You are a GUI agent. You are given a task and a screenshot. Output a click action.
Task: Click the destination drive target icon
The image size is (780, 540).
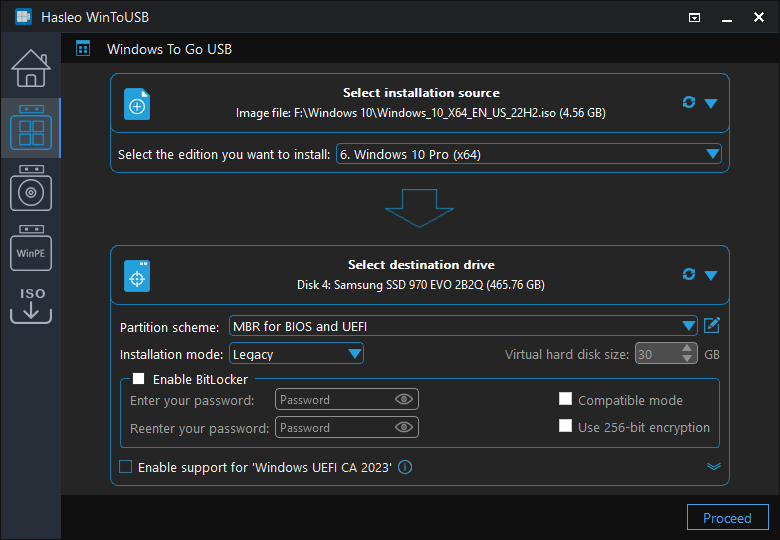tap(137, 276)
